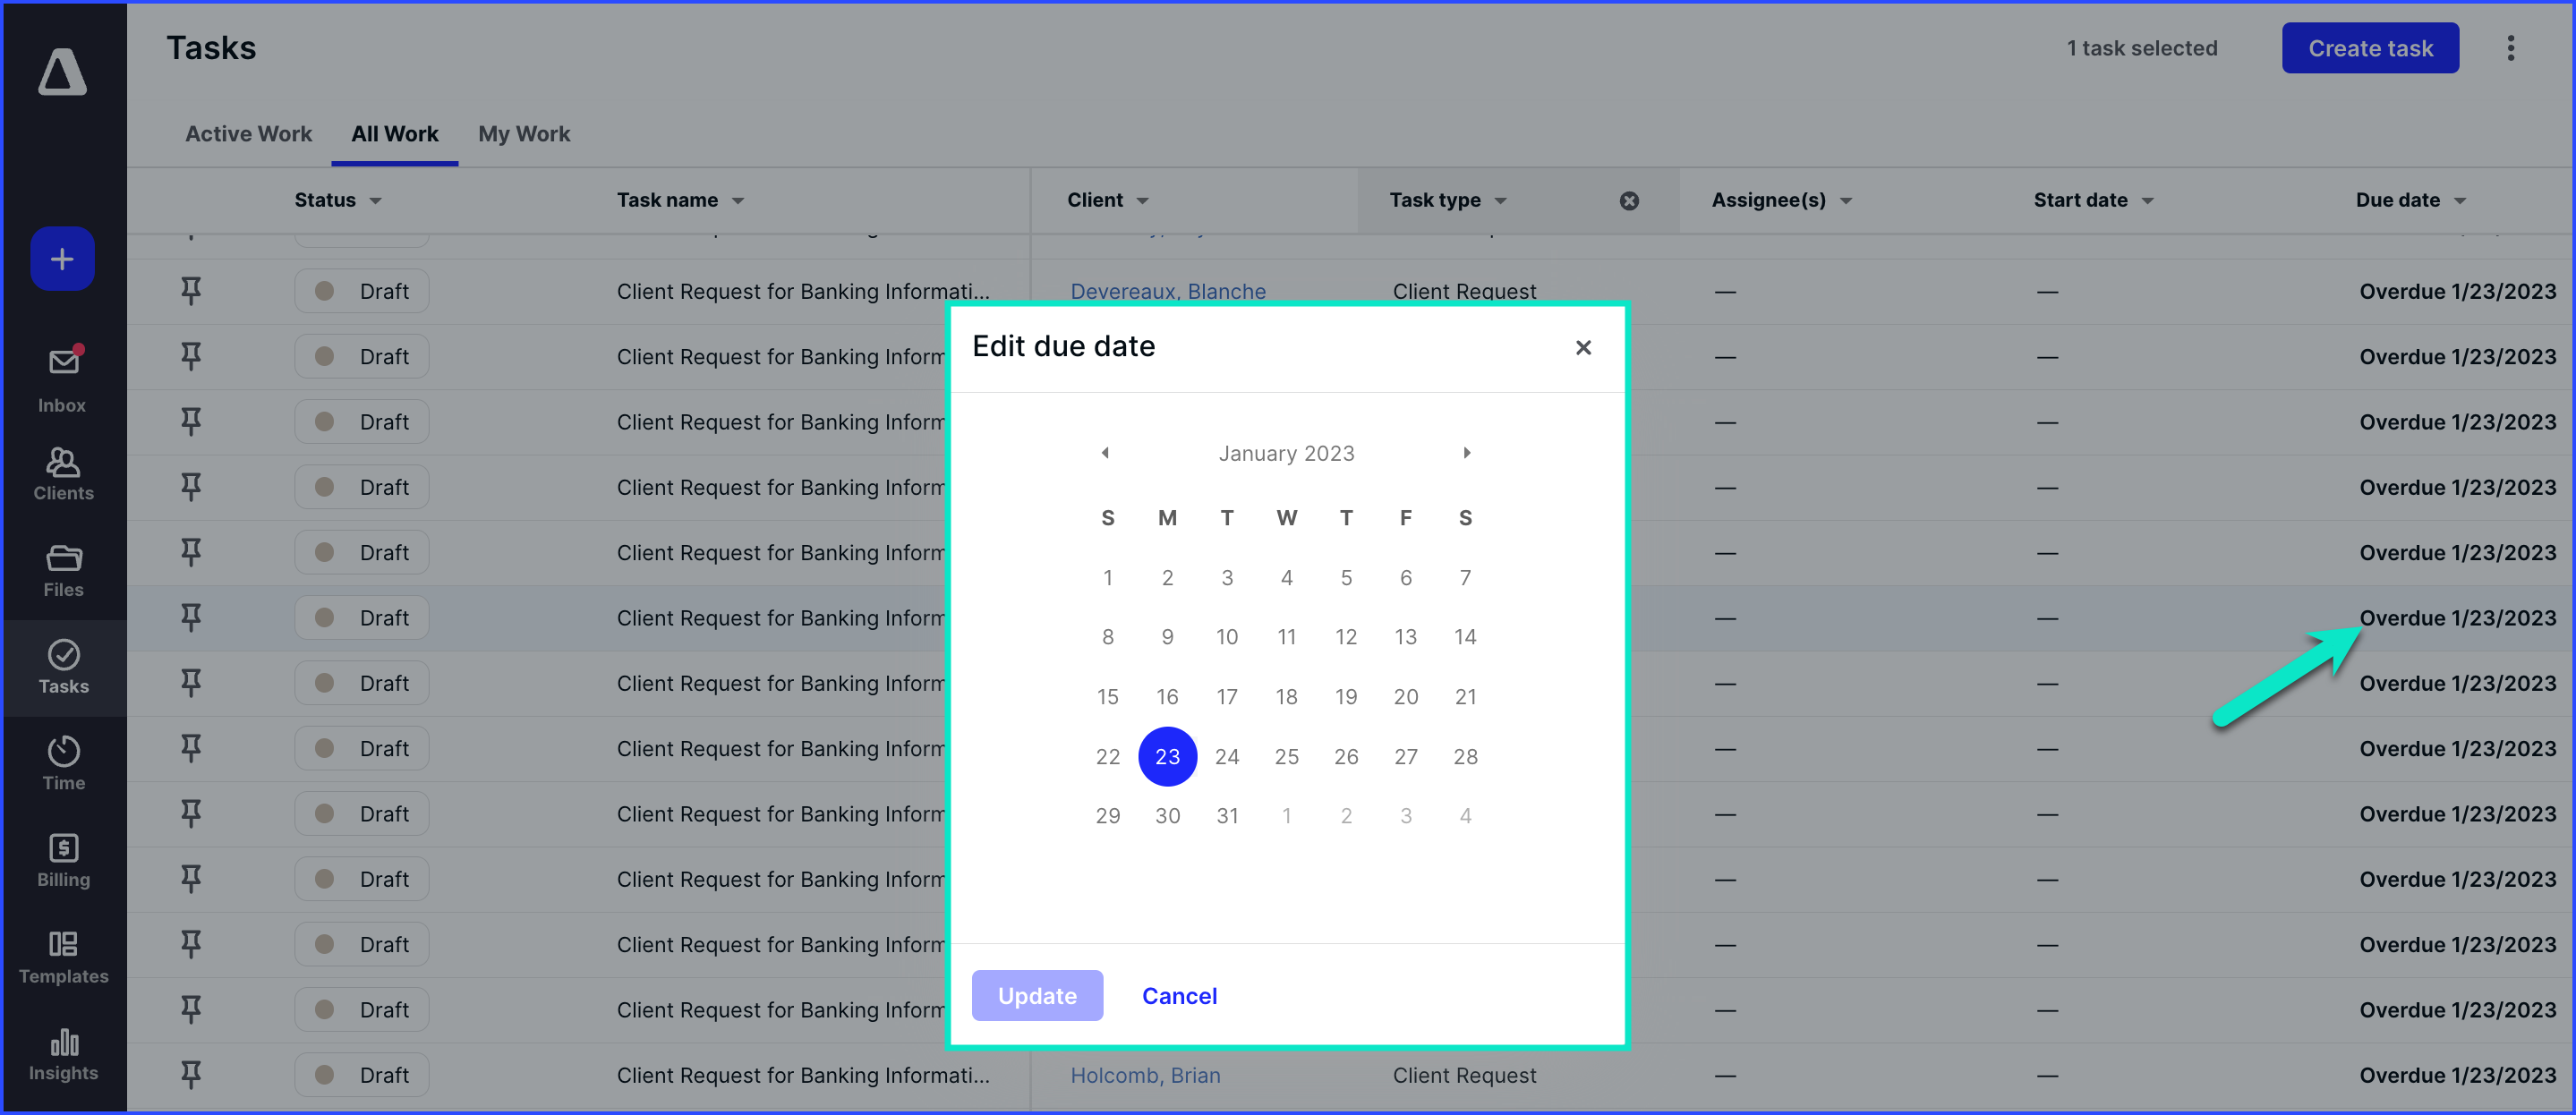The width and height of the screenshot is (2576, 1115).
Task: Open the Due date column dropdown
Action: [2460, 201]
